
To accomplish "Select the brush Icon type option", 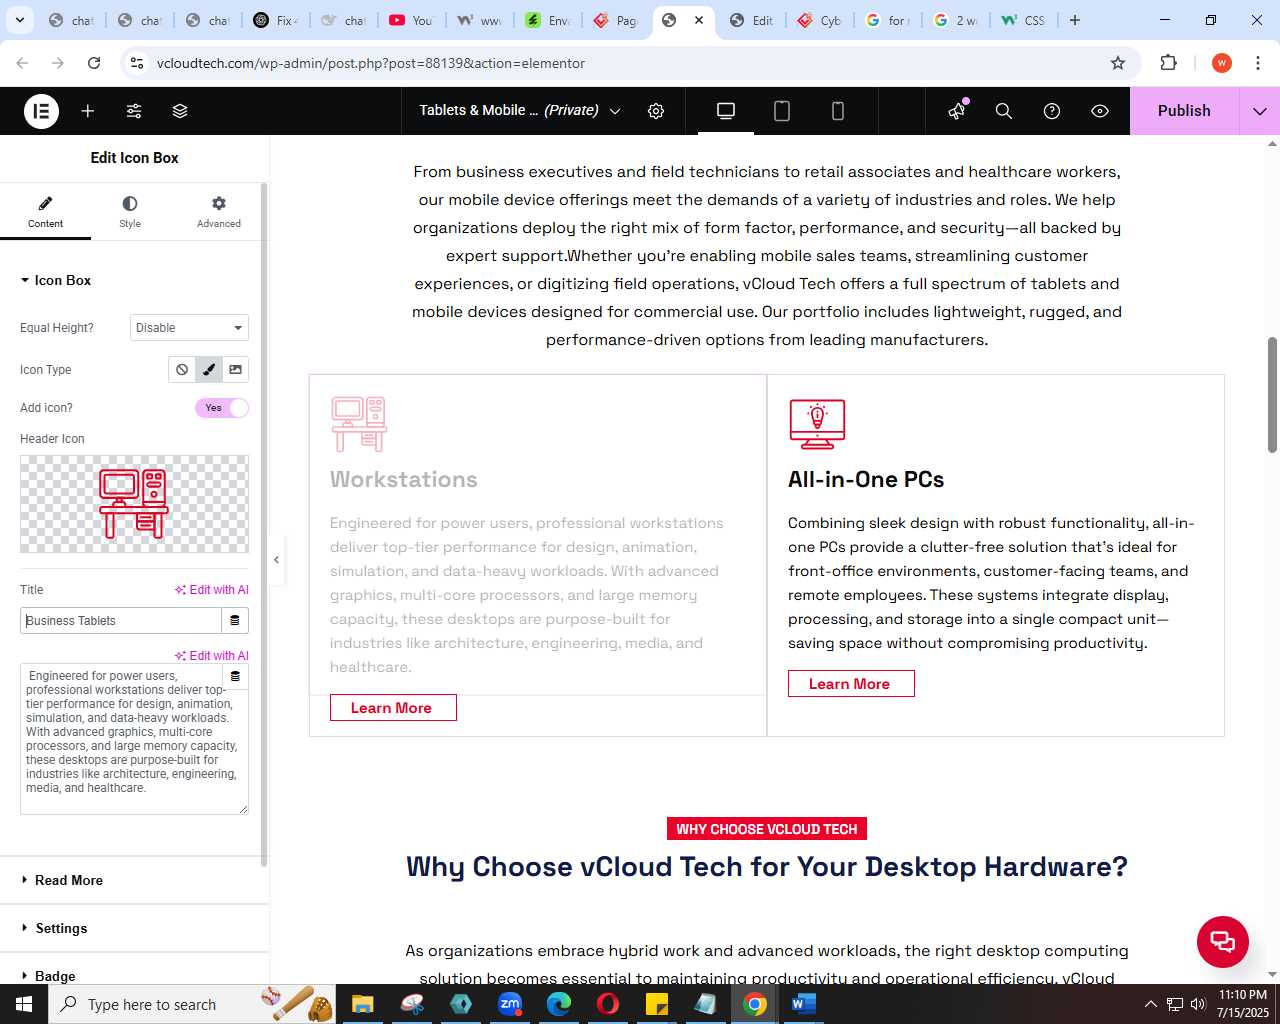I will [x=209, y=370].
